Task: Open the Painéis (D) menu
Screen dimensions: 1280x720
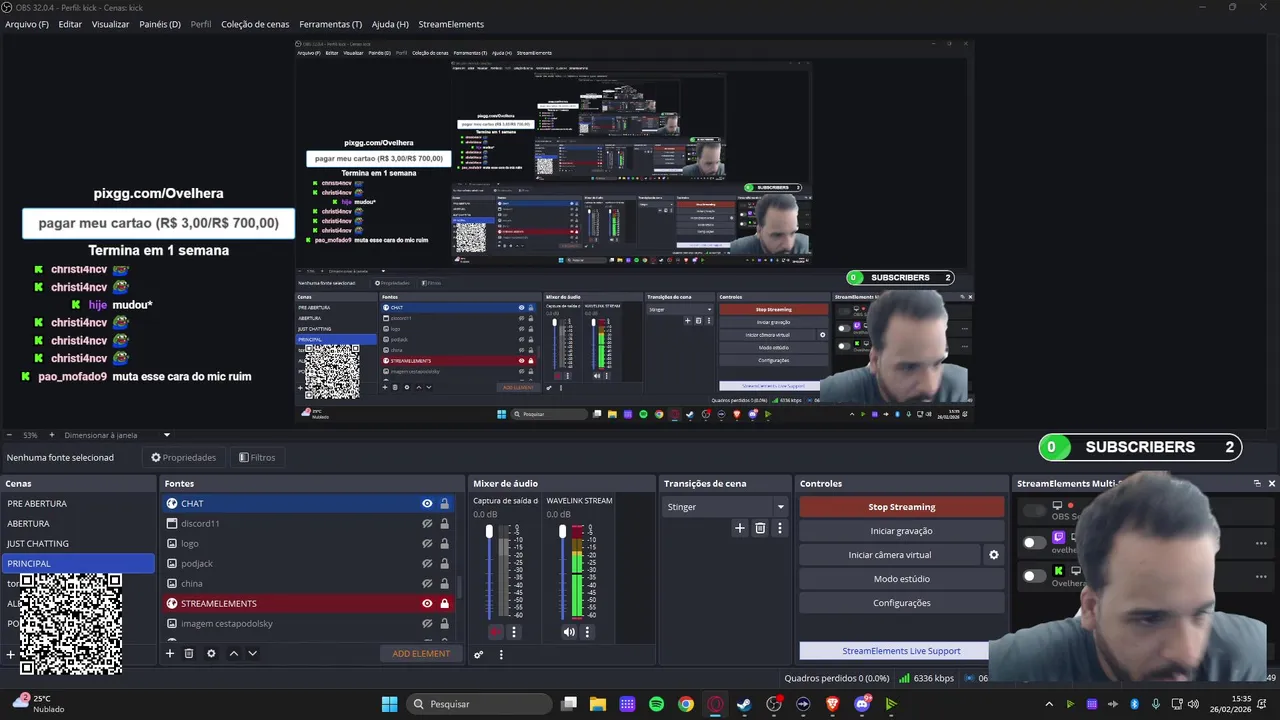Action: tap(160, 24)
